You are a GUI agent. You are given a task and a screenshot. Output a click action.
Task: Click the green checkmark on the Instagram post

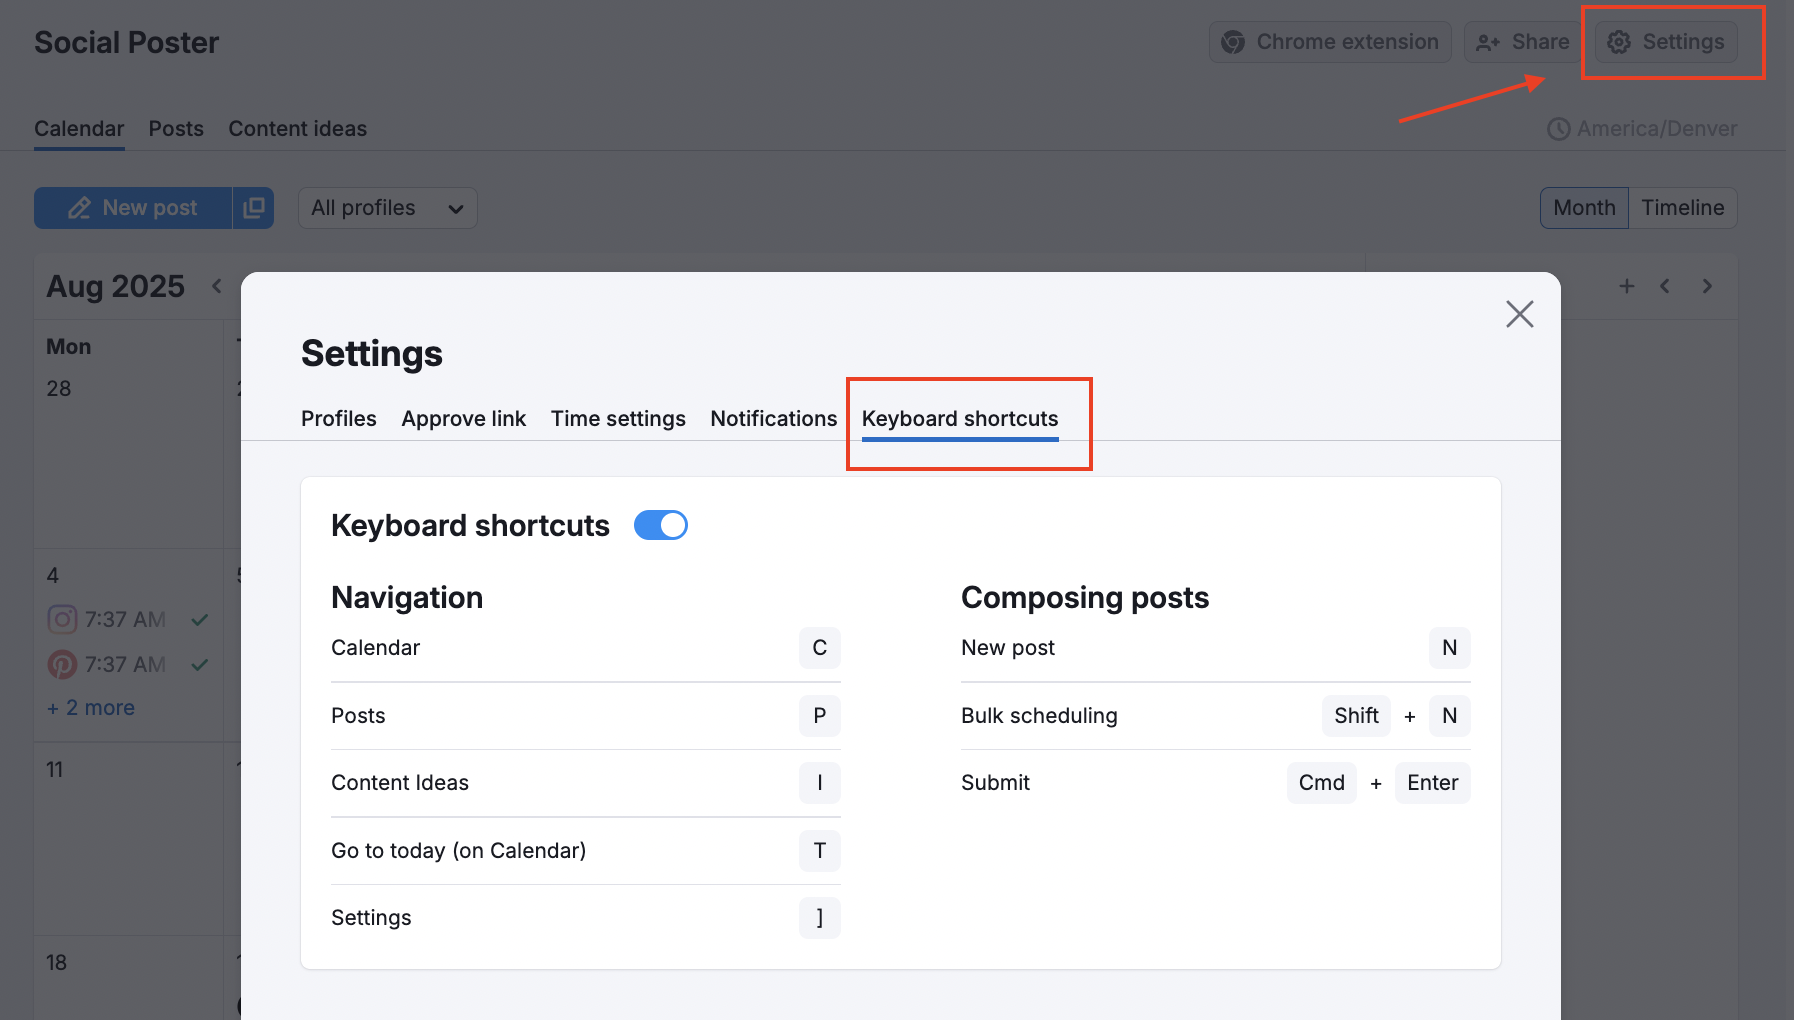pyautogui.click(x=198, y=619)
